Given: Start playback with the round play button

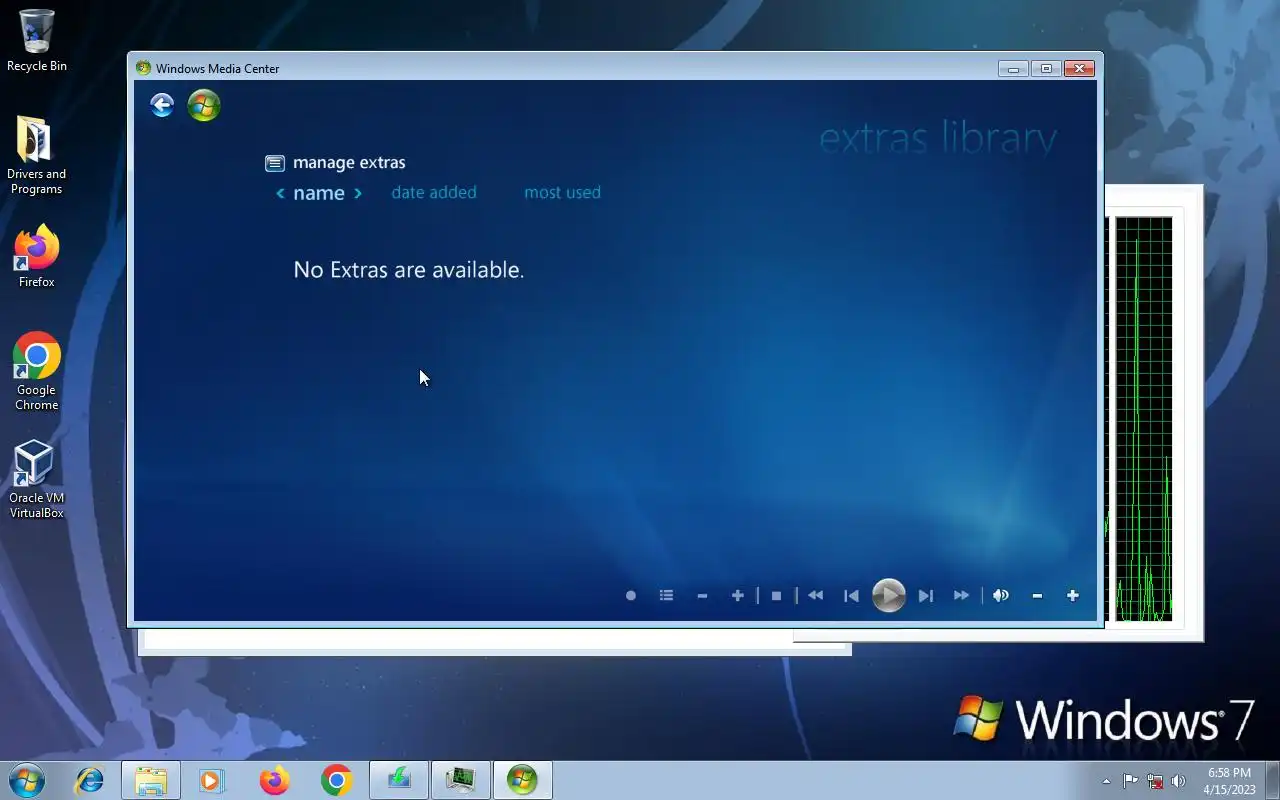Looking at the screenshot, I should pyautogui.click(x=888, y=595).
